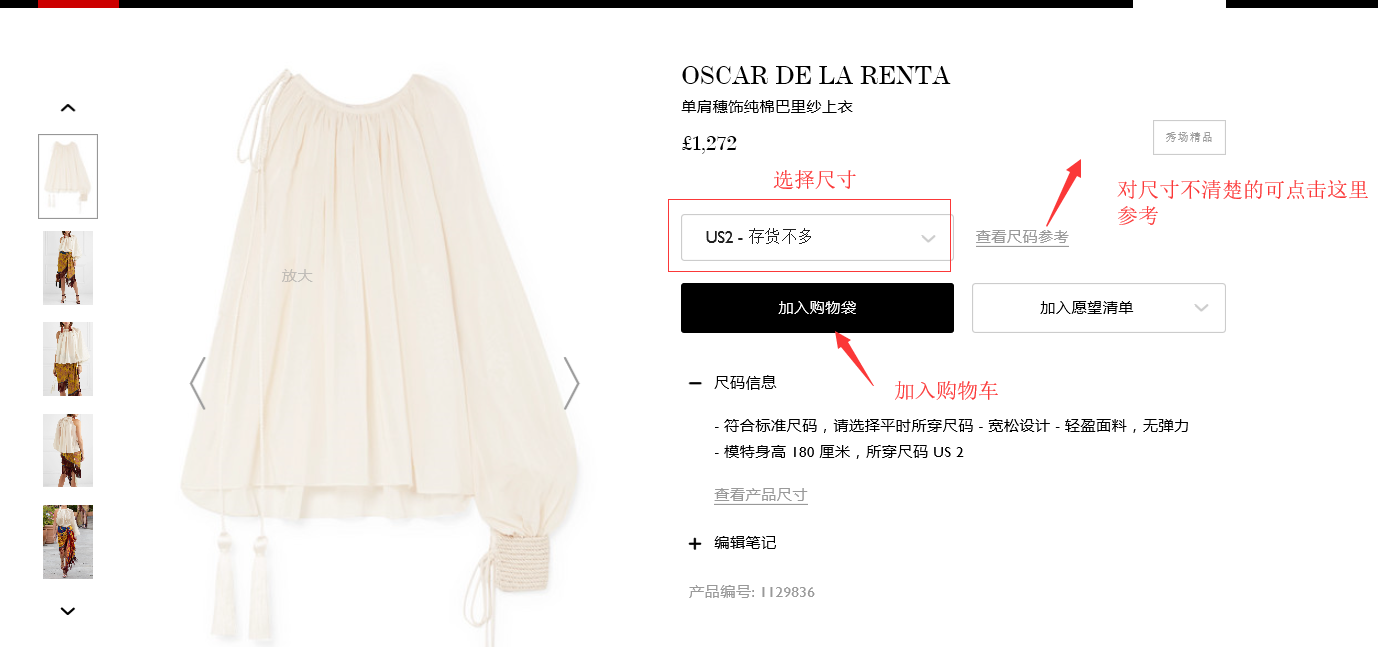The image size is (1378, 647).
Task: Select first thumbnail of white blouse
Action: coord(68,176)
